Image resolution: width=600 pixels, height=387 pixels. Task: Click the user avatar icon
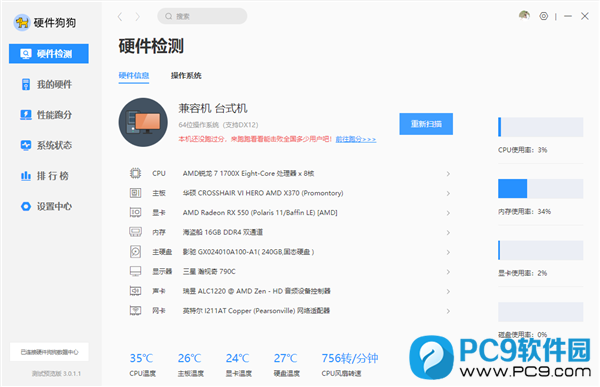click(524, 15)
